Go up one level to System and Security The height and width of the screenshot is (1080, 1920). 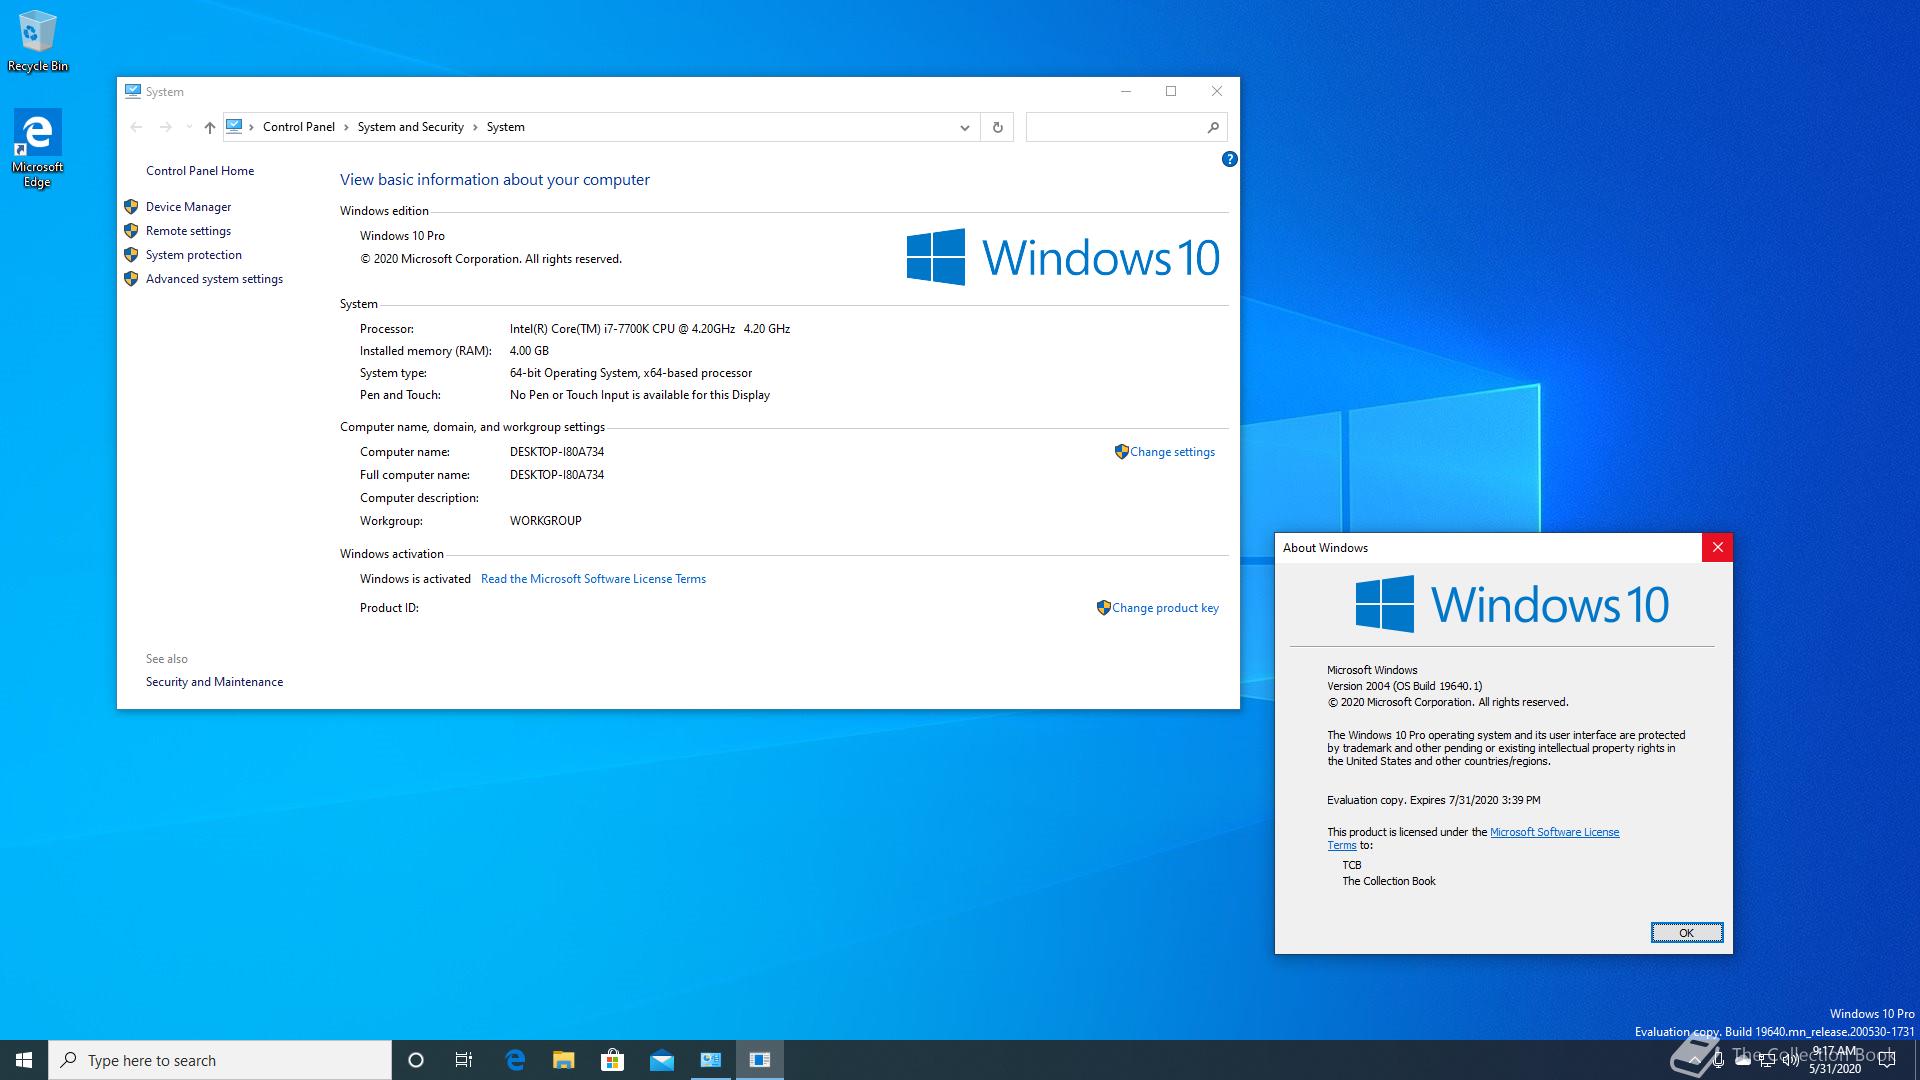point(209,127)
